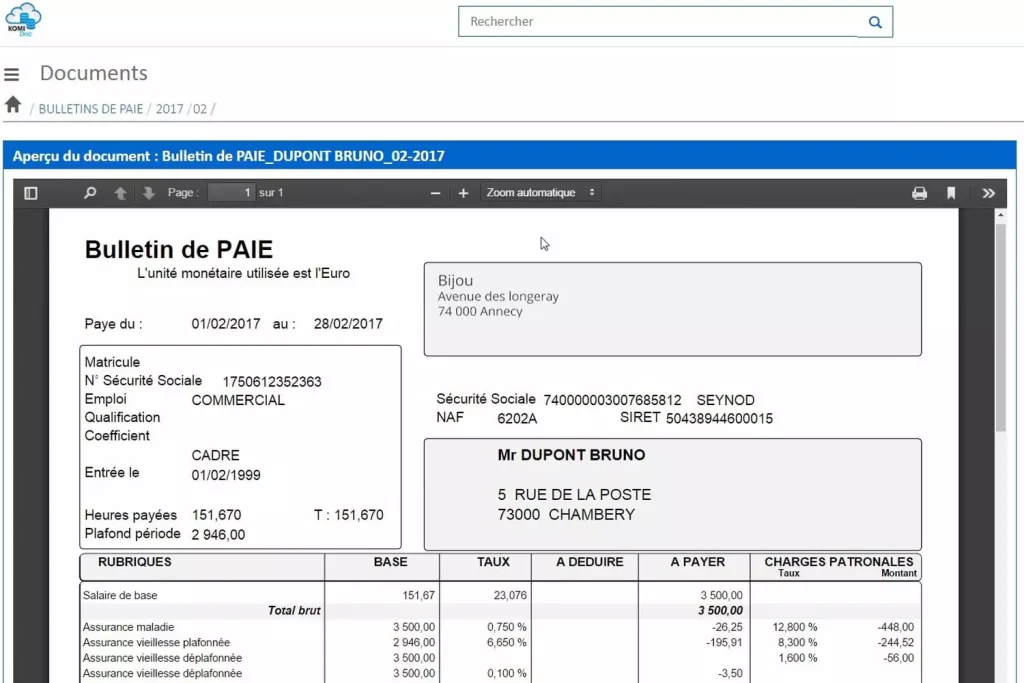The image size is (1024, 683).
Task: Navigate to the 2017 breadcrumb folder
Action: 169,109
